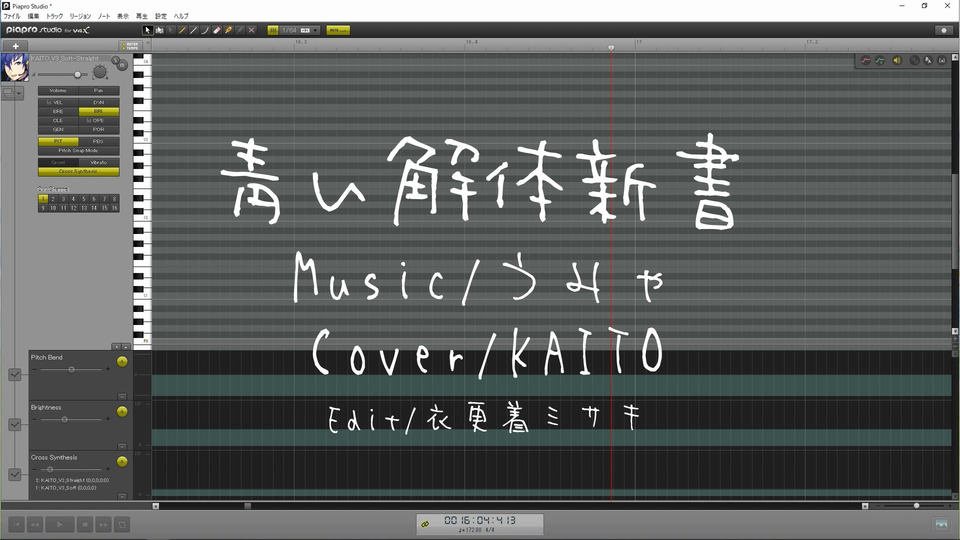Toggle the highlighted BRI parameter
This screenshot has height=540, width=960.
point(99,111)
